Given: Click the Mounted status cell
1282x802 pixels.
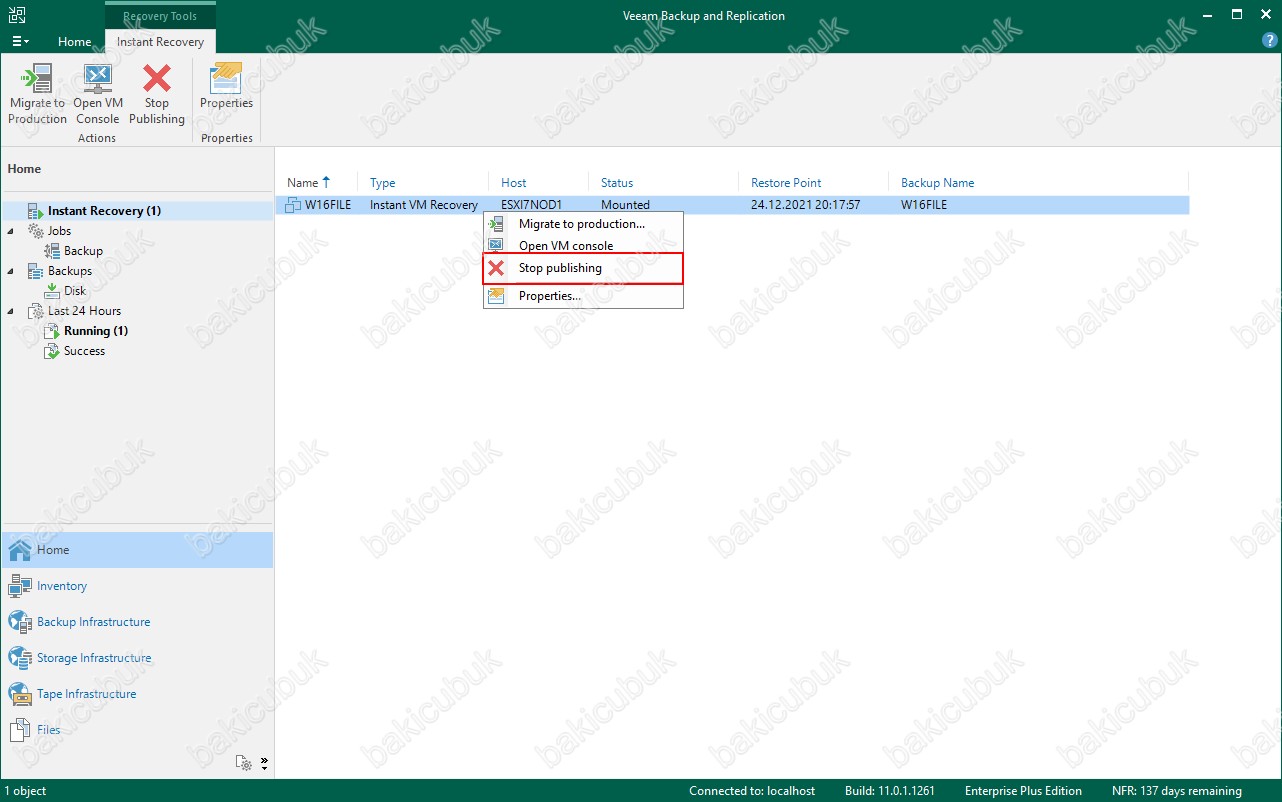Looking at the screenshot, I should (x=625, y=205).
